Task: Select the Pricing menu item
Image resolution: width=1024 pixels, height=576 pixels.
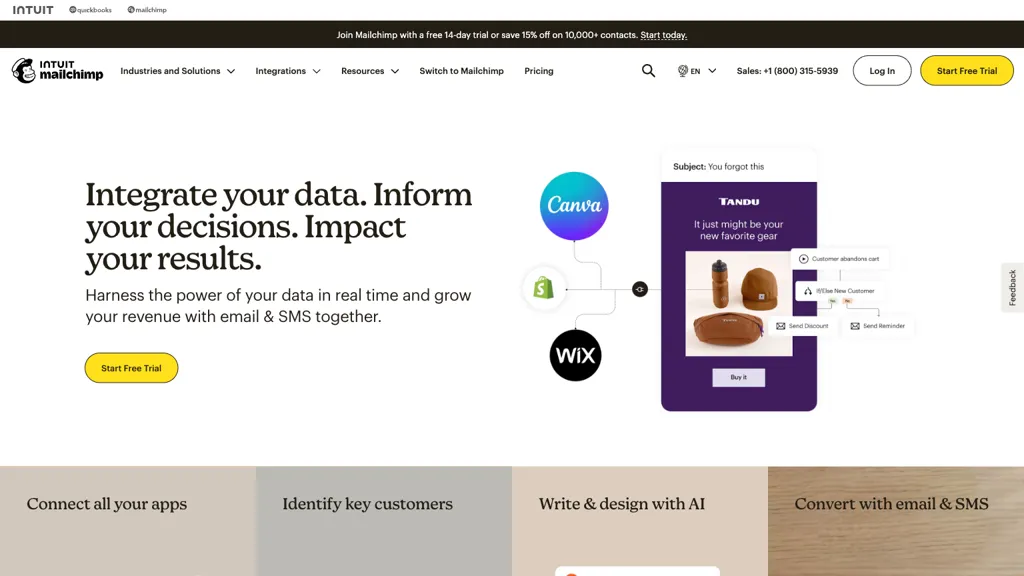Action: pyautogui.click(x=539, y=71)
